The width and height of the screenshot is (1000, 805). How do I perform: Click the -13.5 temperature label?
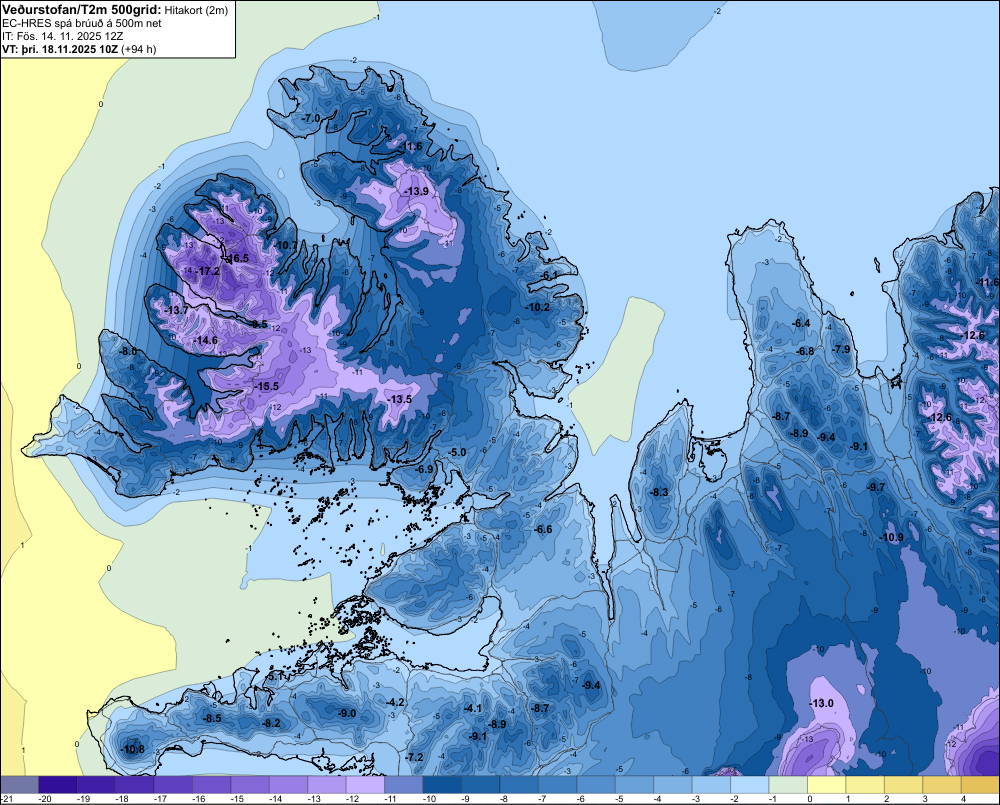(x=400, y=399)
